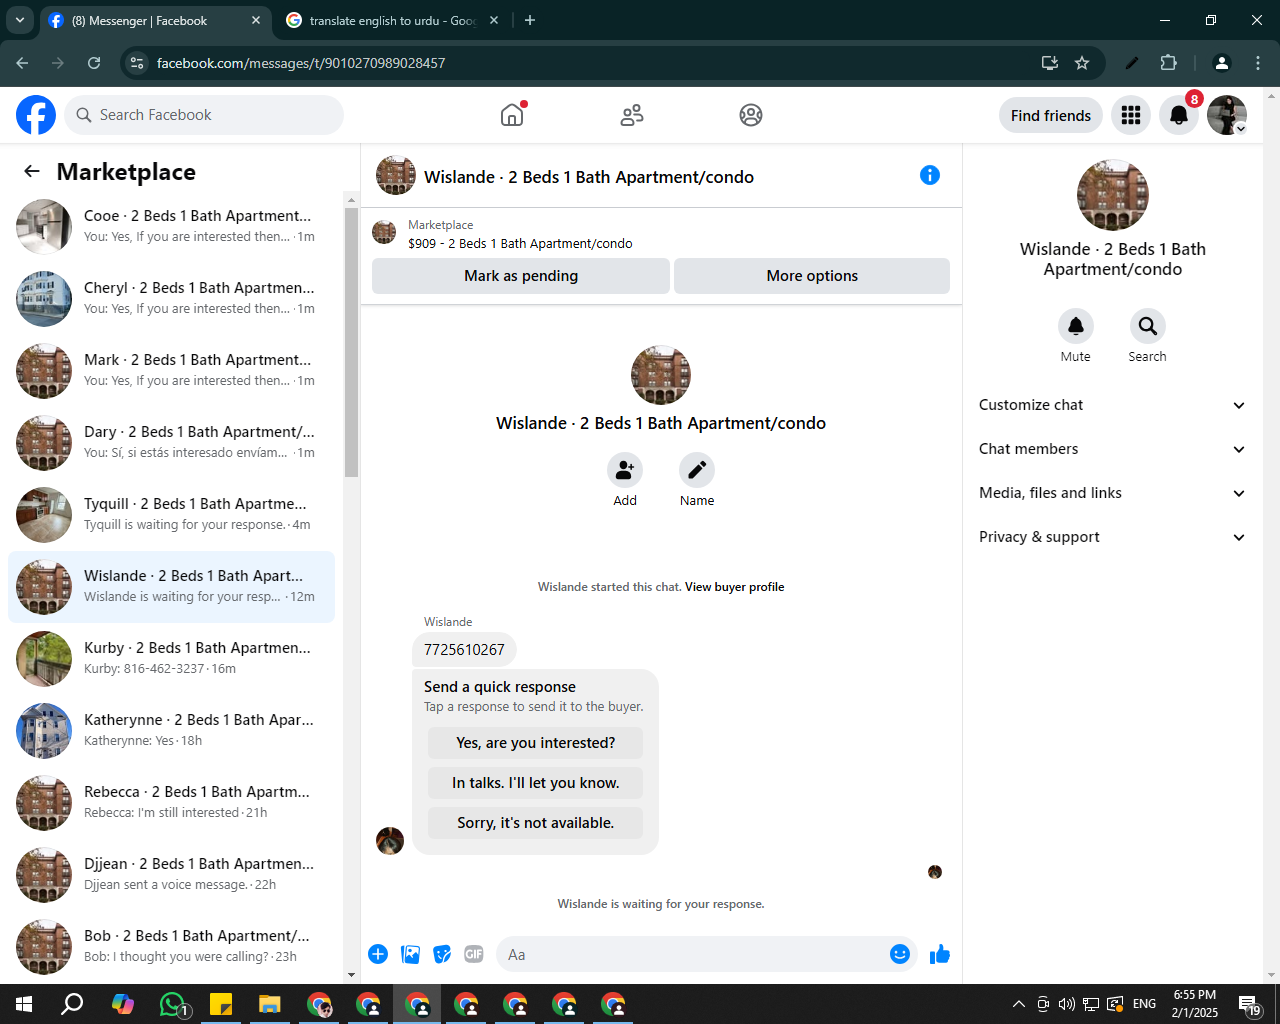
Task: Edit chat Name with pencil icon
Action: [697, 469]
